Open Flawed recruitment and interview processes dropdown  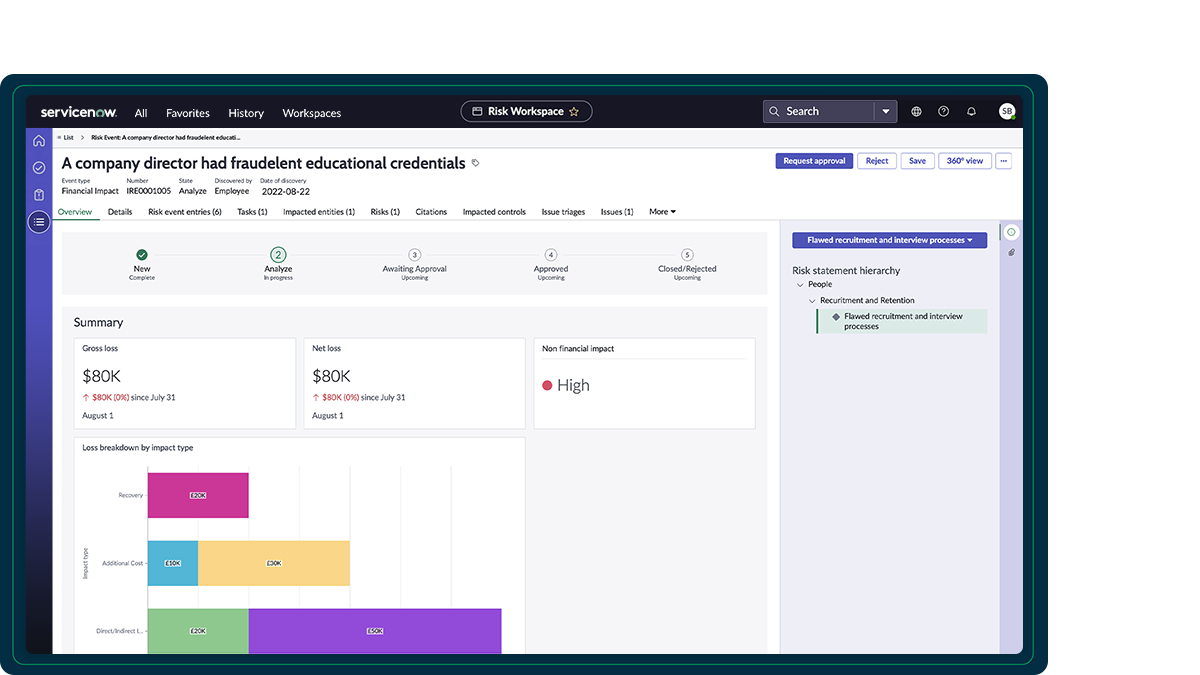click(x=889, y=240)
